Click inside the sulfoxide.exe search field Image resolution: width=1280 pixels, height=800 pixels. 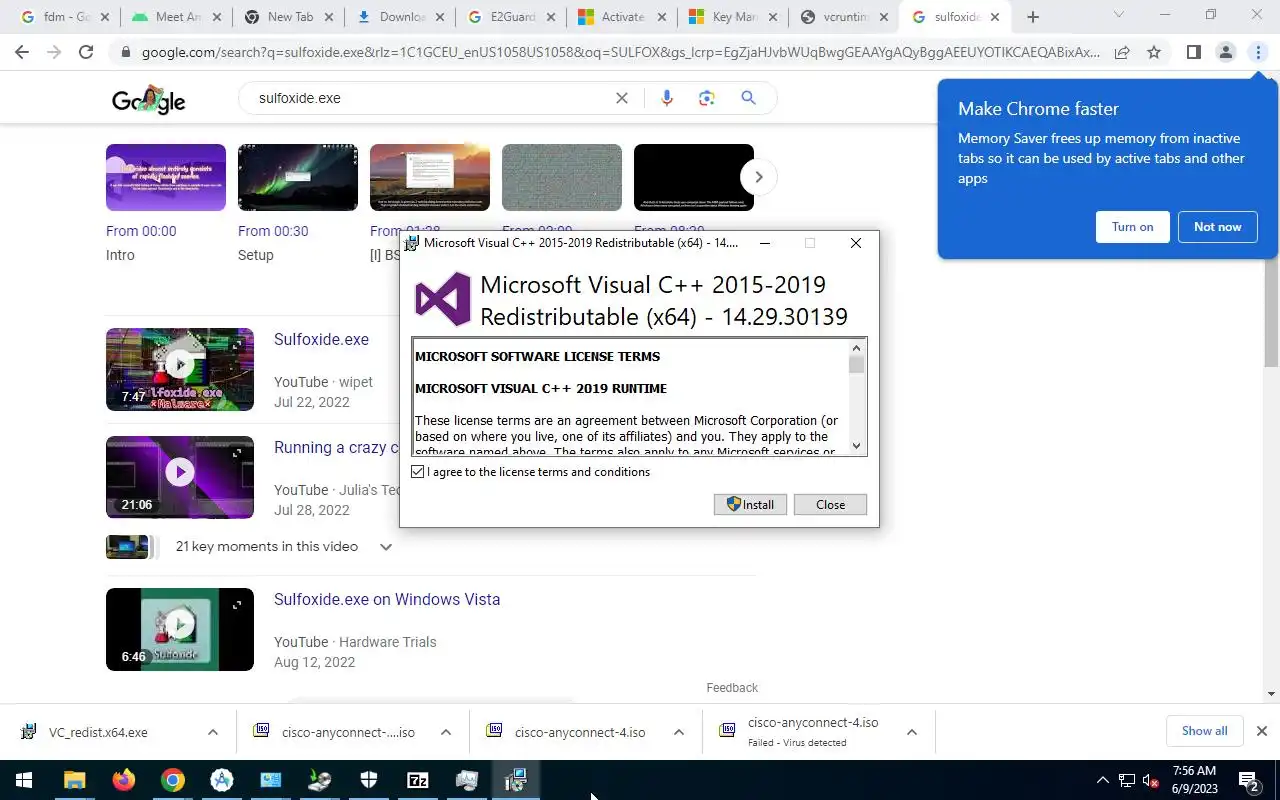[x=430, y=98]
